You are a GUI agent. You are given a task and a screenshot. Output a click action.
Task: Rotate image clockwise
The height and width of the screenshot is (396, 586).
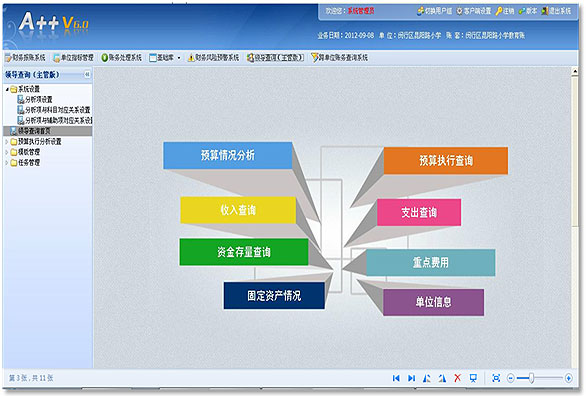tap(442, 378)
